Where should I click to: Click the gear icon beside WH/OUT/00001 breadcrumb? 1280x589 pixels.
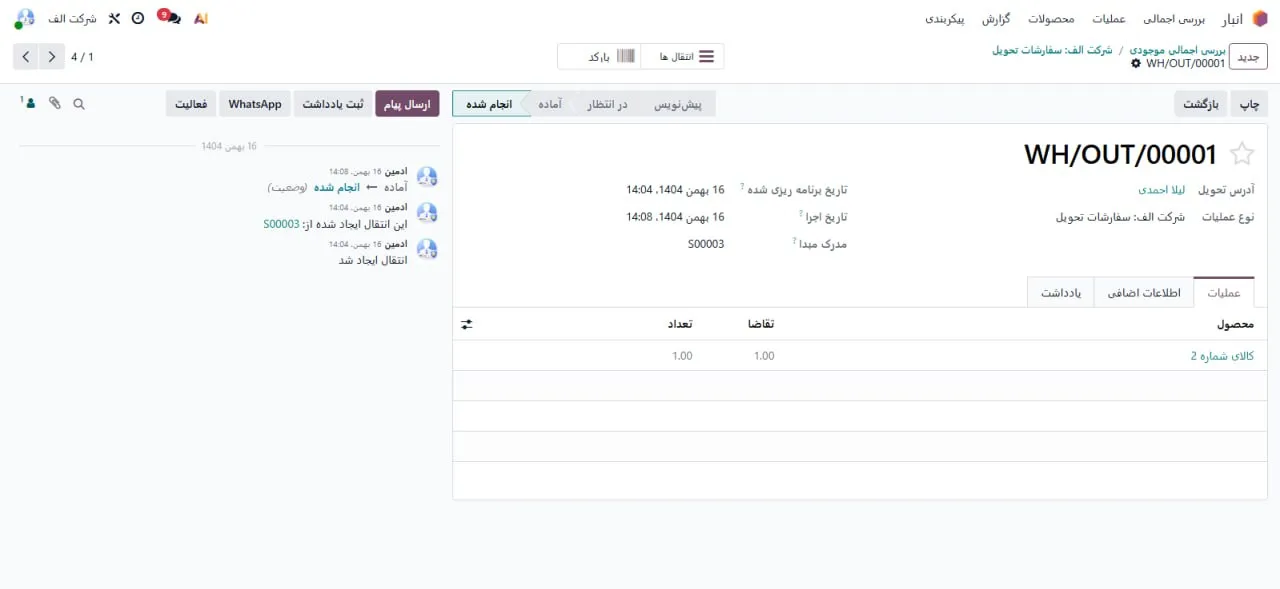tap(1135, 63)
